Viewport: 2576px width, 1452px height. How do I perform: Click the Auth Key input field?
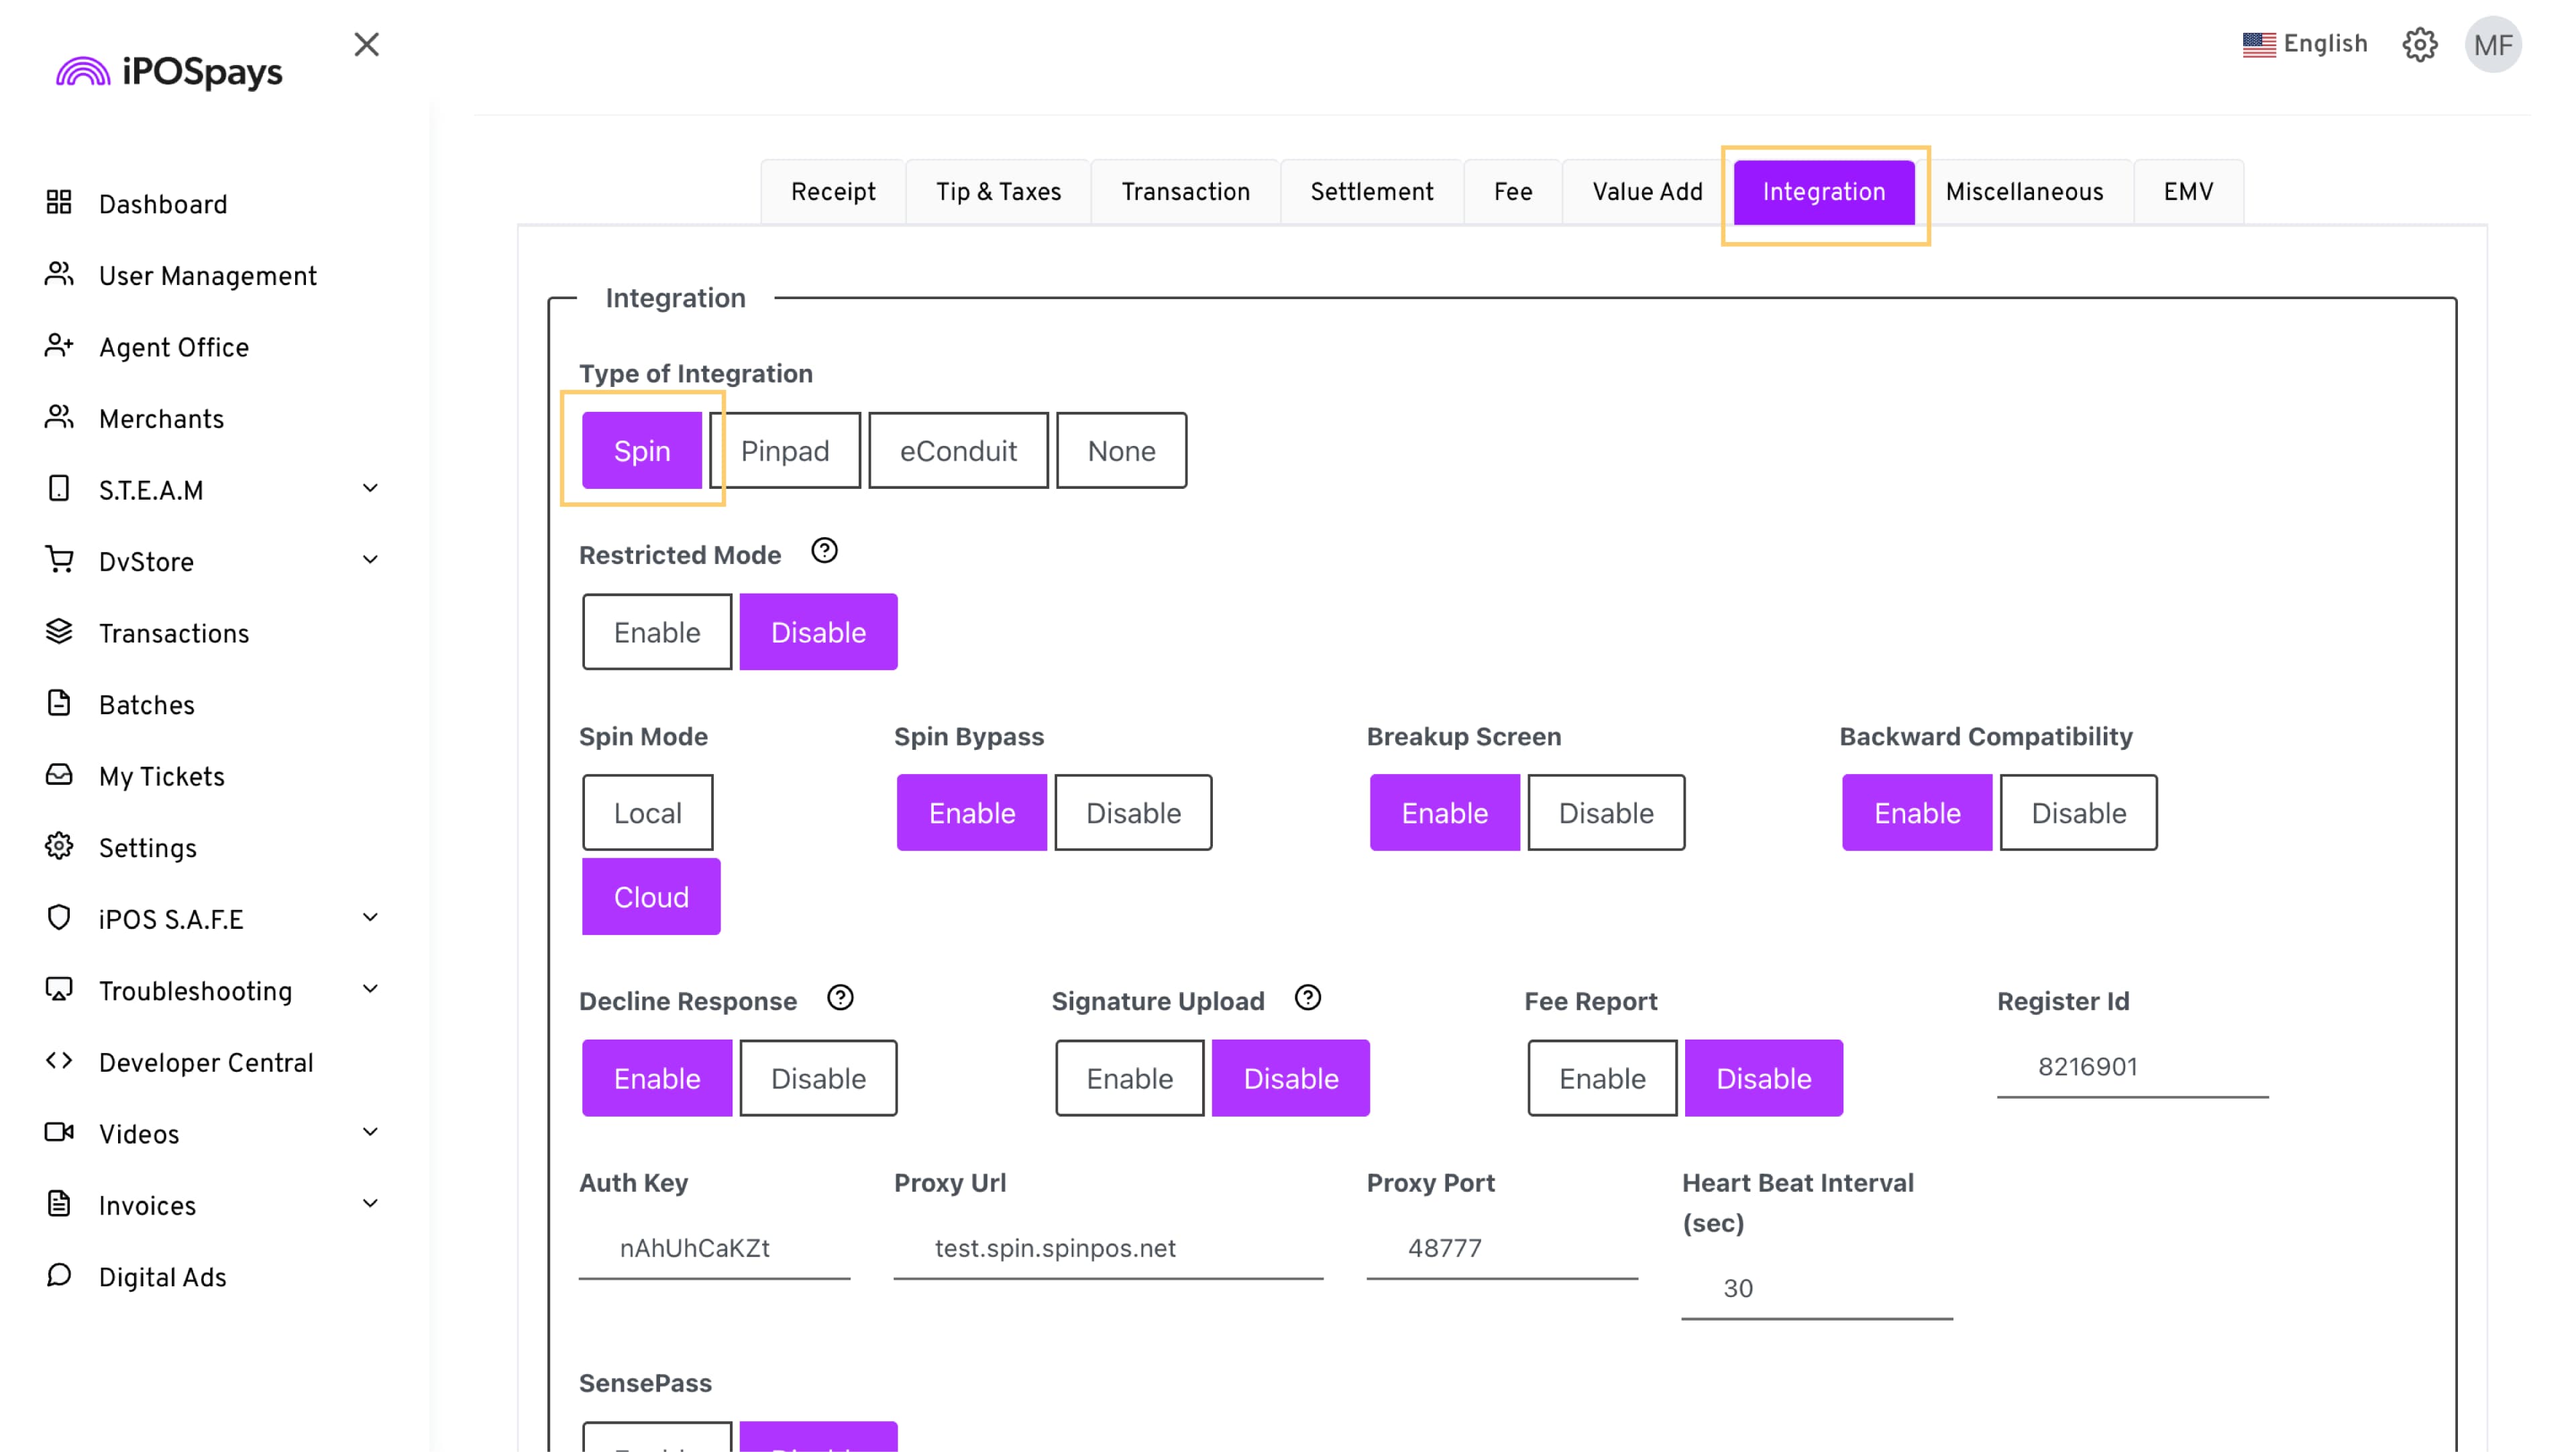(714, 1248)
